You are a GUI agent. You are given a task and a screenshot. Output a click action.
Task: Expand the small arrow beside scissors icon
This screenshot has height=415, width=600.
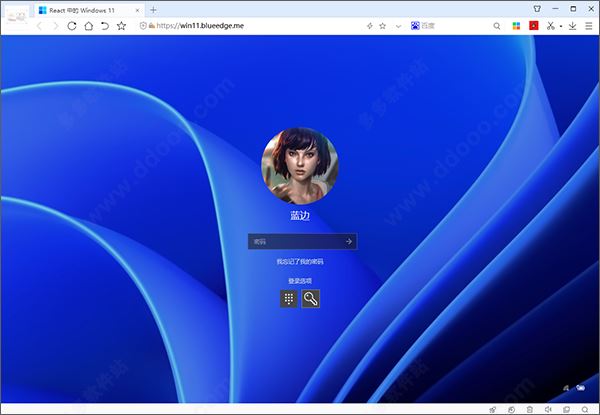(561, 26)
